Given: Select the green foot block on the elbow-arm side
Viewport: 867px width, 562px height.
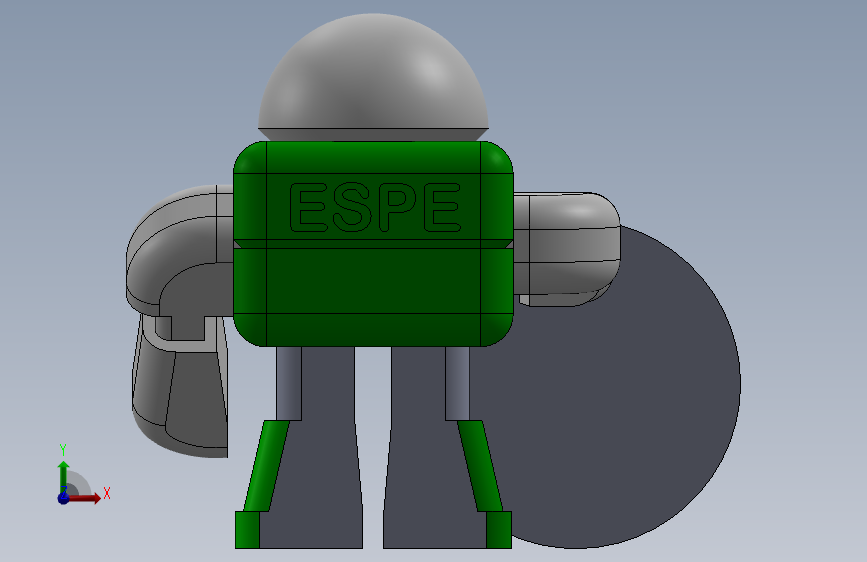Looking at the screenshot, I should click(247, 530).
